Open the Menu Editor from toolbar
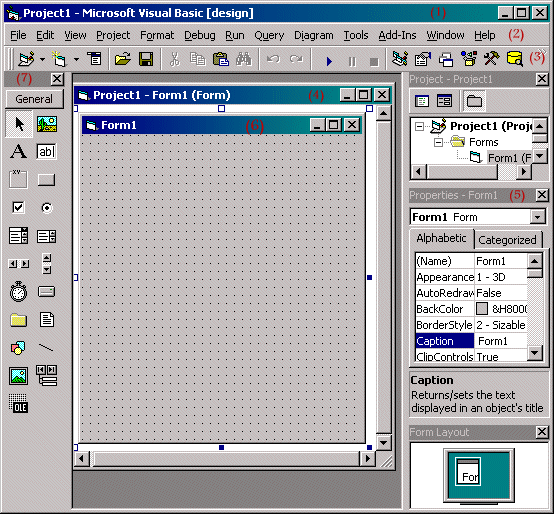 tap(94, 59)
